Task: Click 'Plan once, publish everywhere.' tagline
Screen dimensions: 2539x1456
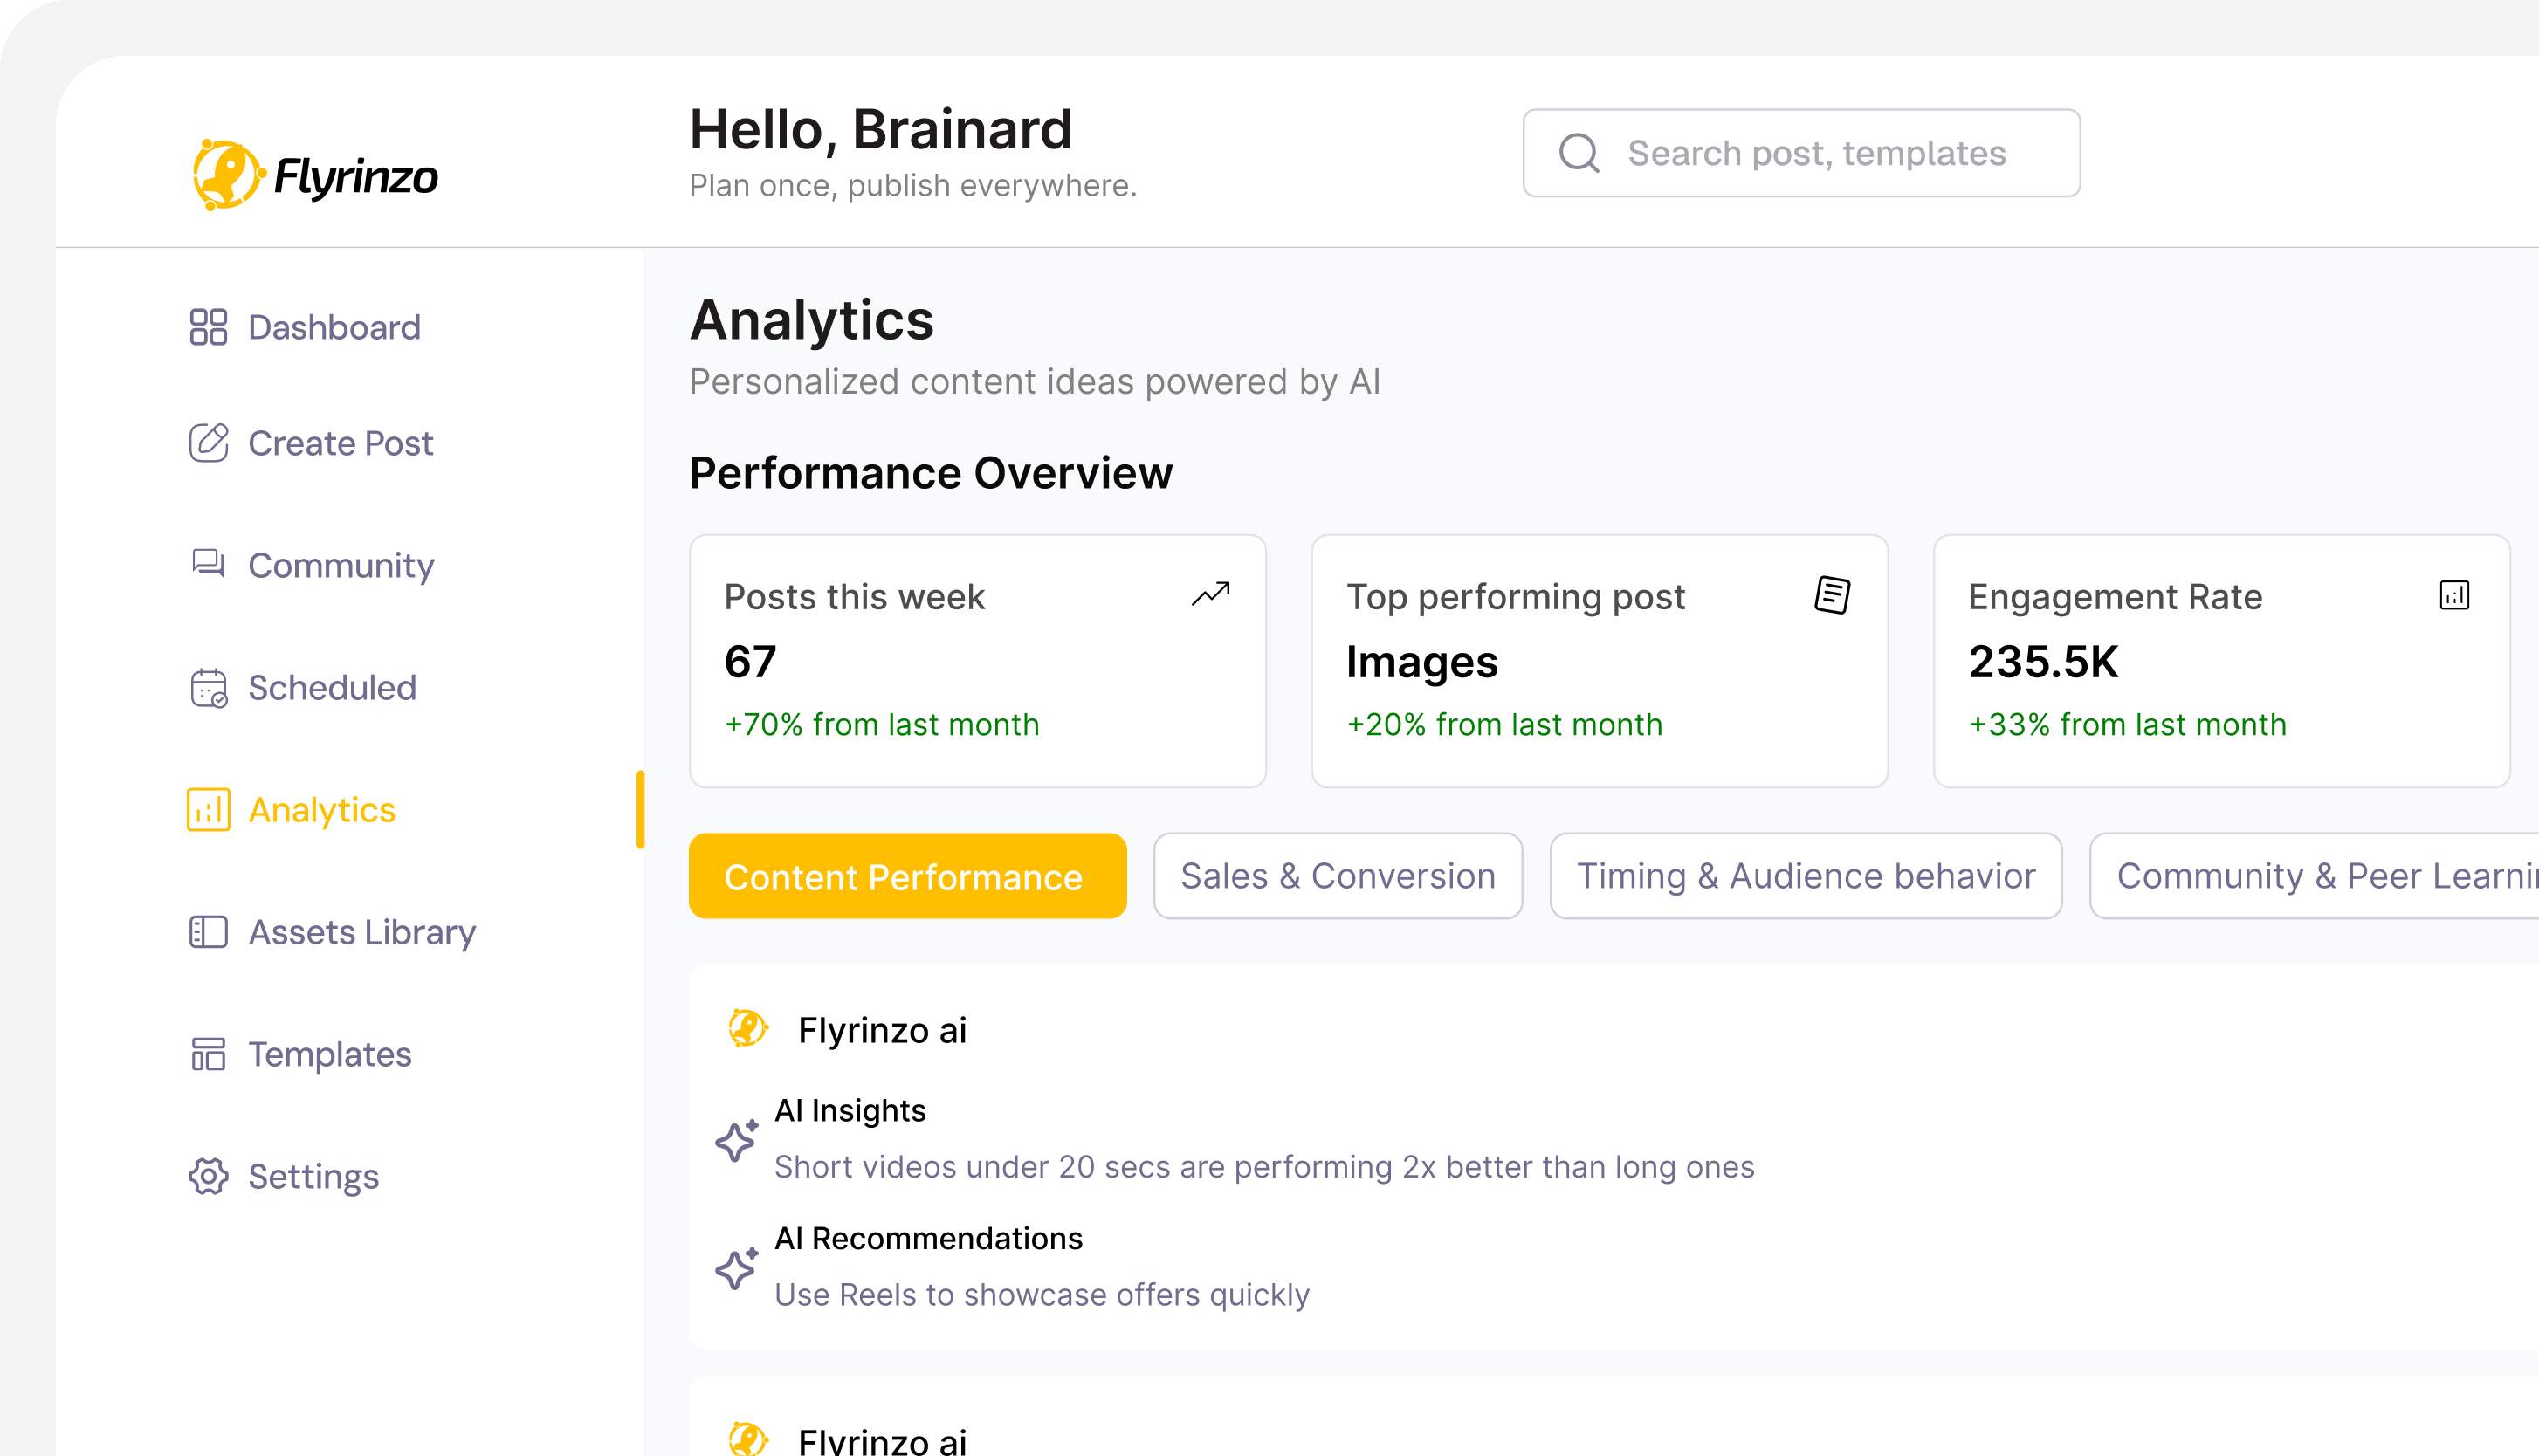Action: point(913,185)
